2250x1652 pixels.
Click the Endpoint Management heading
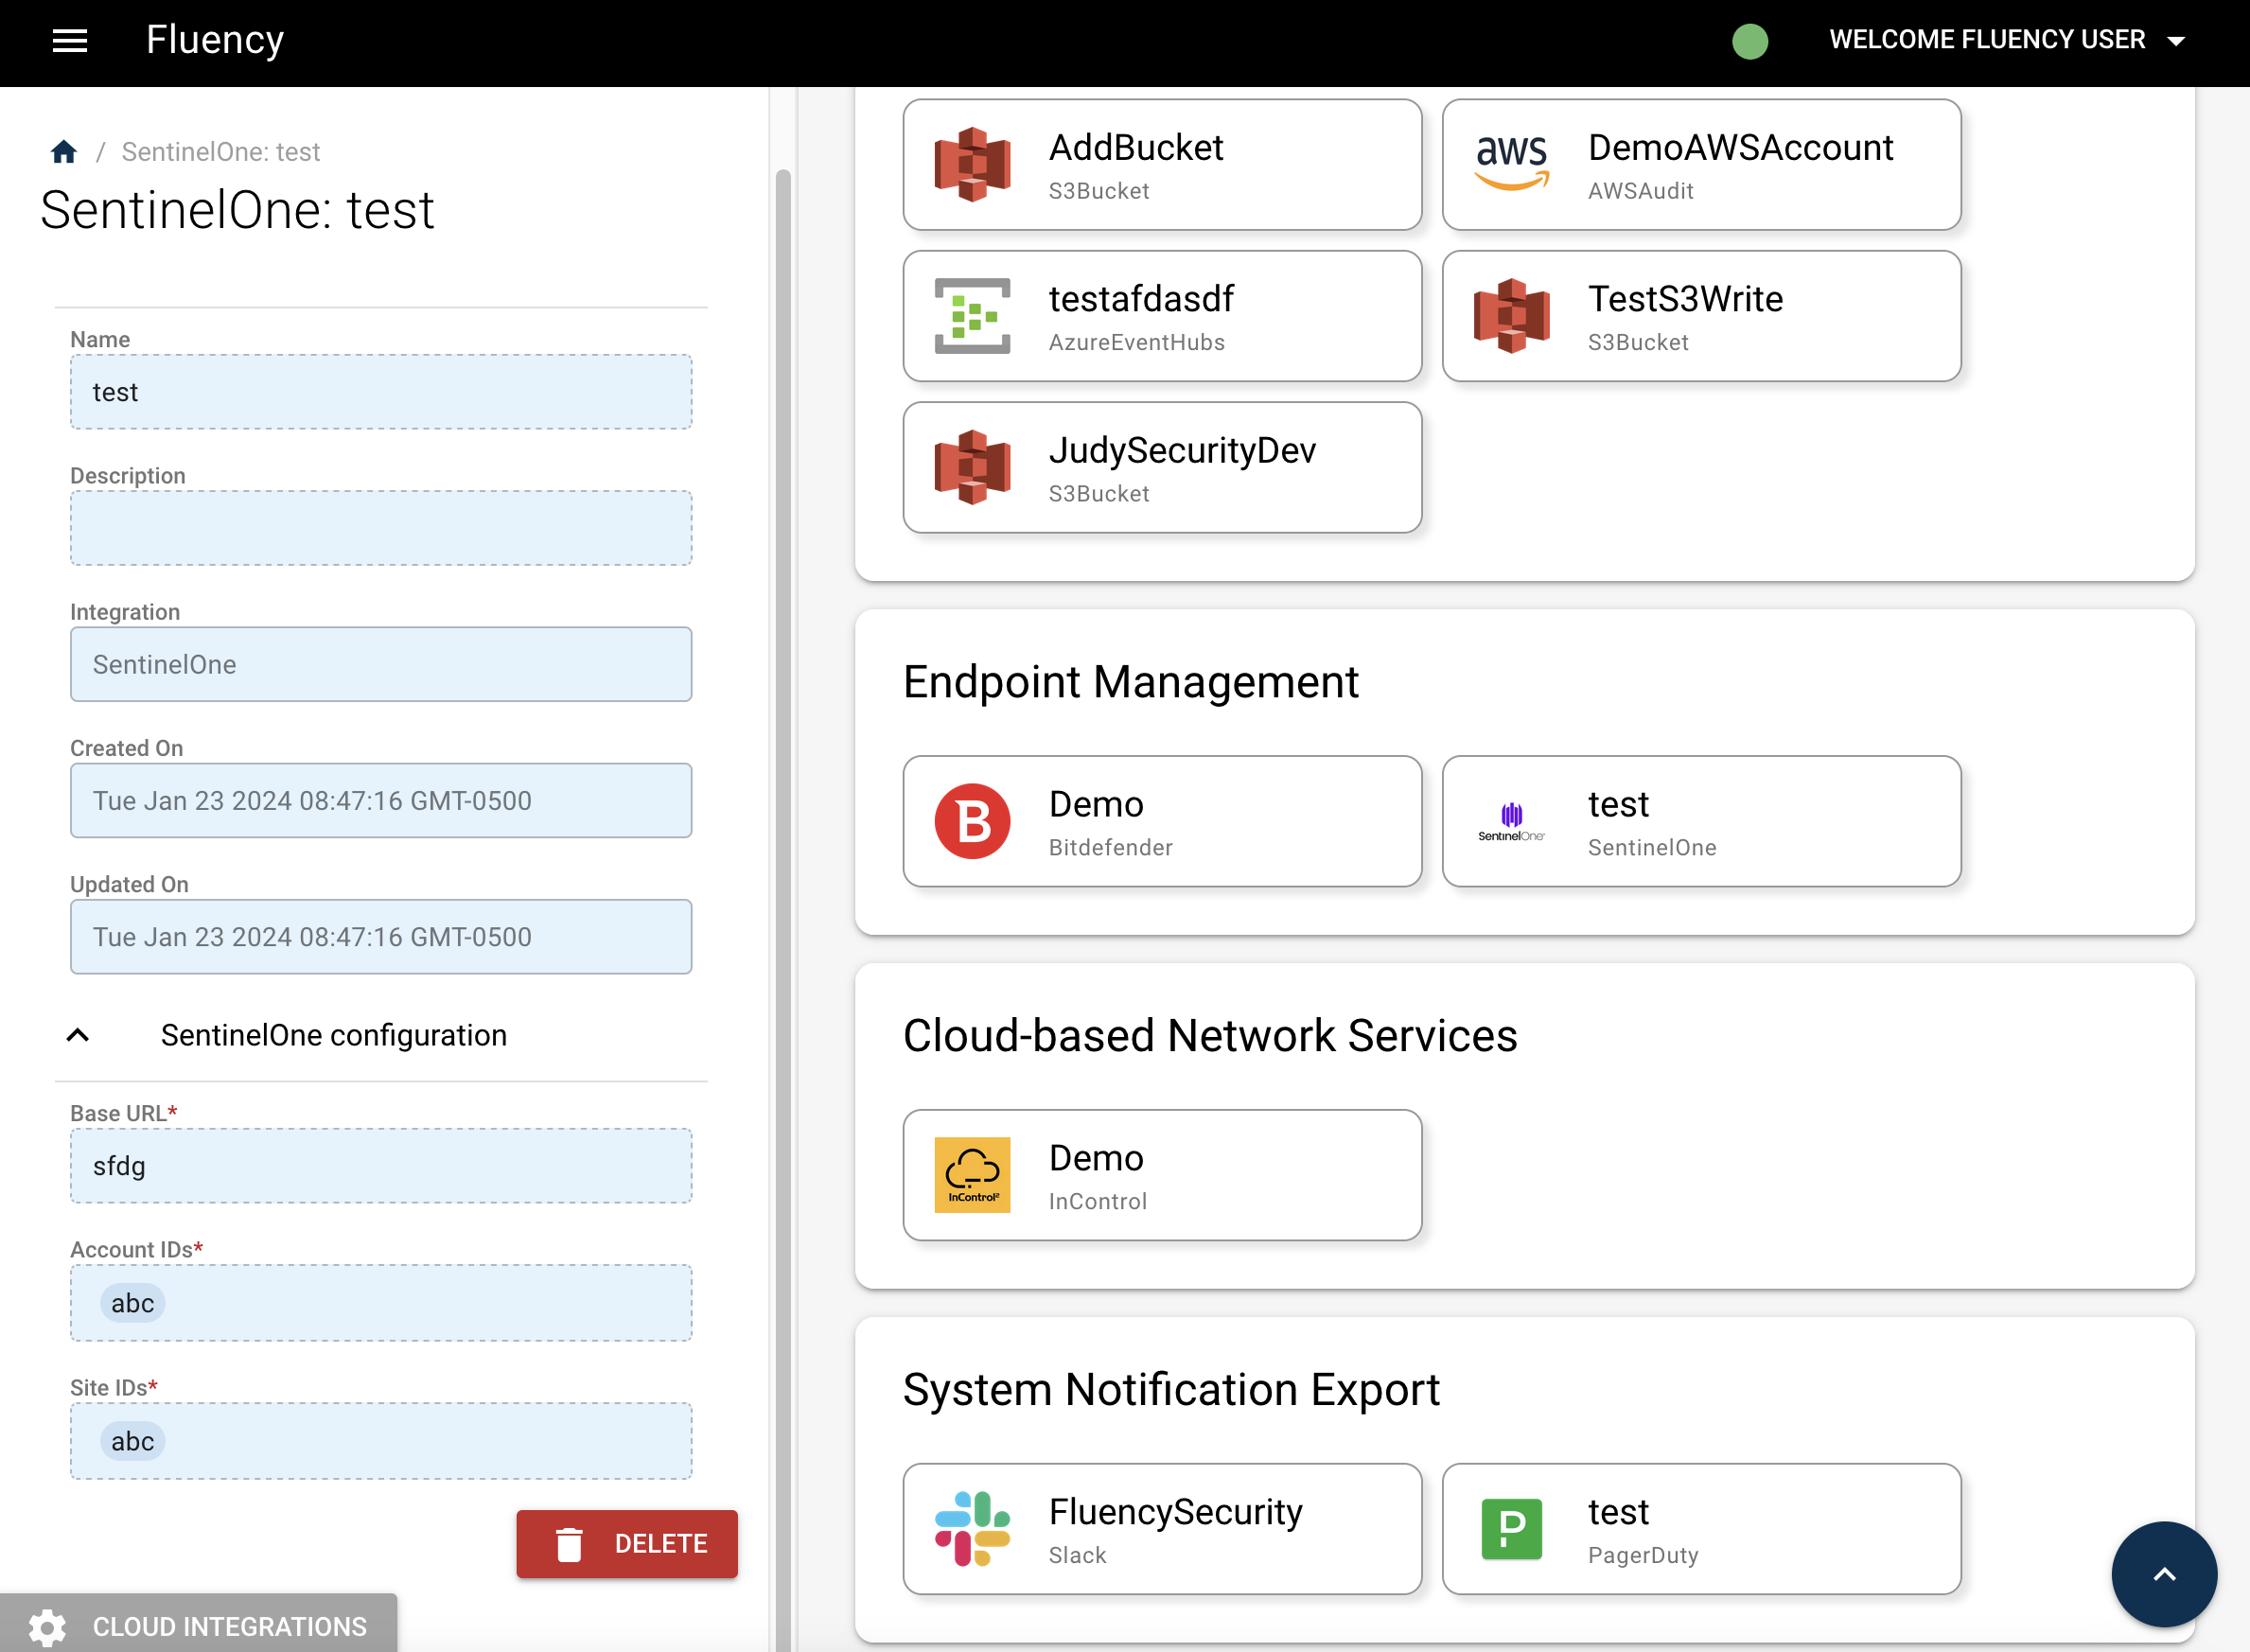tap(1130, 682)
